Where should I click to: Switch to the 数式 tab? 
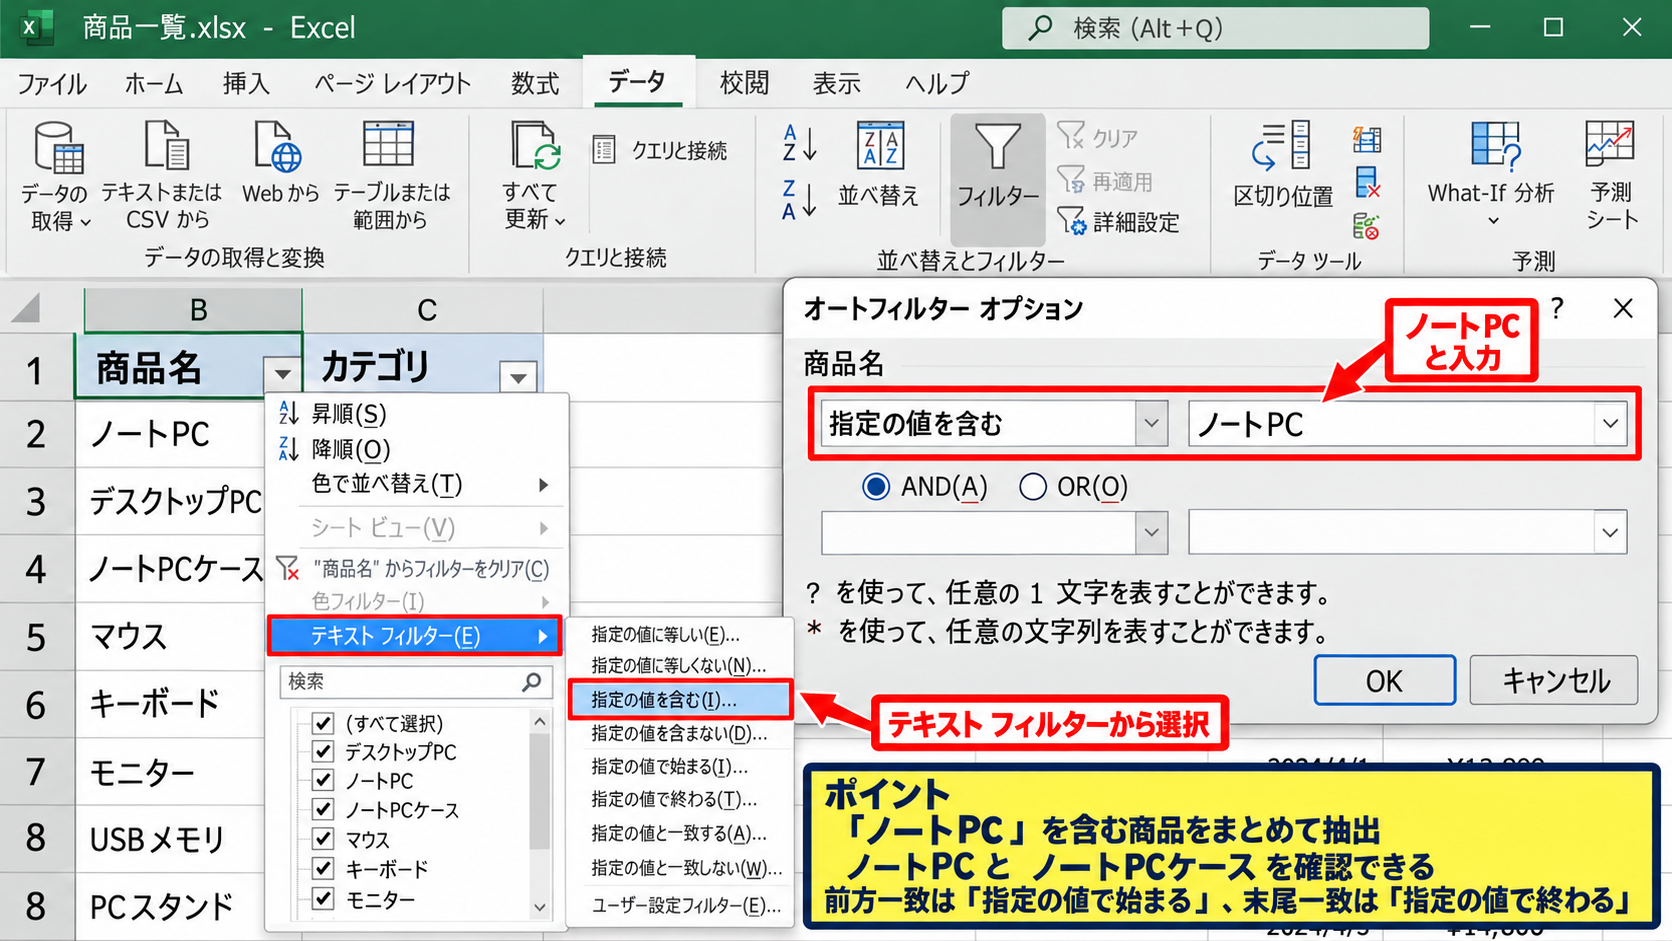point(535,83)
